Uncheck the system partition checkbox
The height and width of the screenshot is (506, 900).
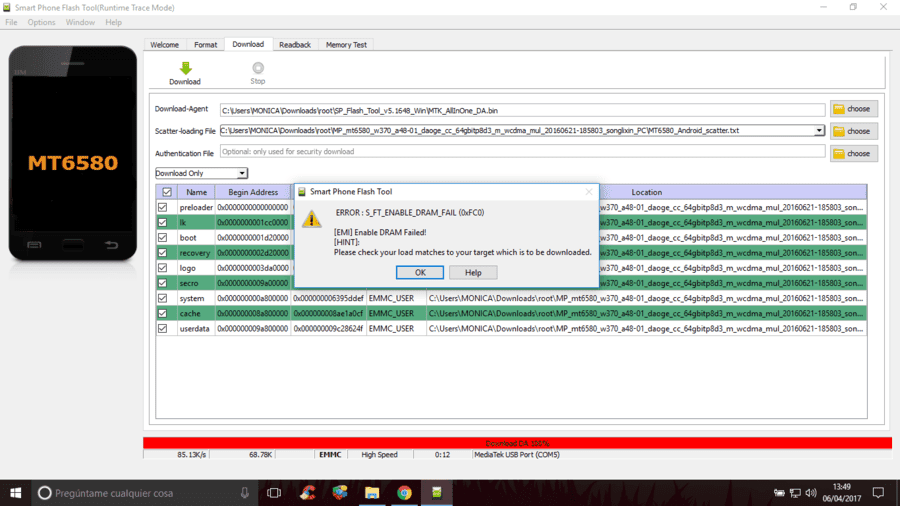coord(162,298)
